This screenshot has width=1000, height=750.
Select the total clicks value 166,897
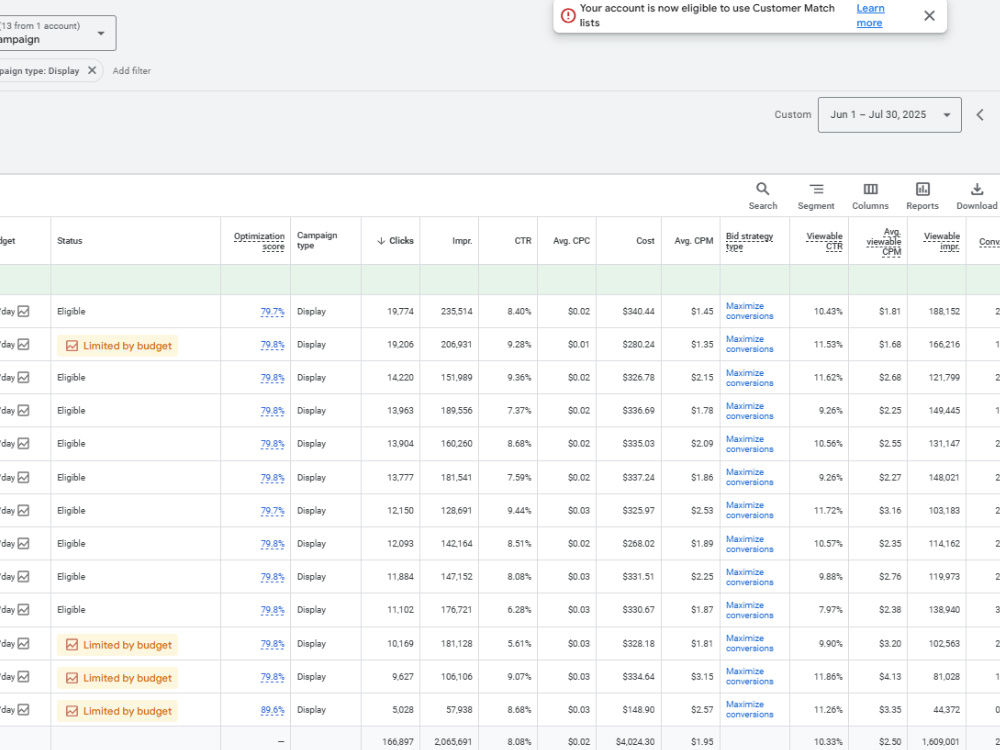click(x=398, y=742)
